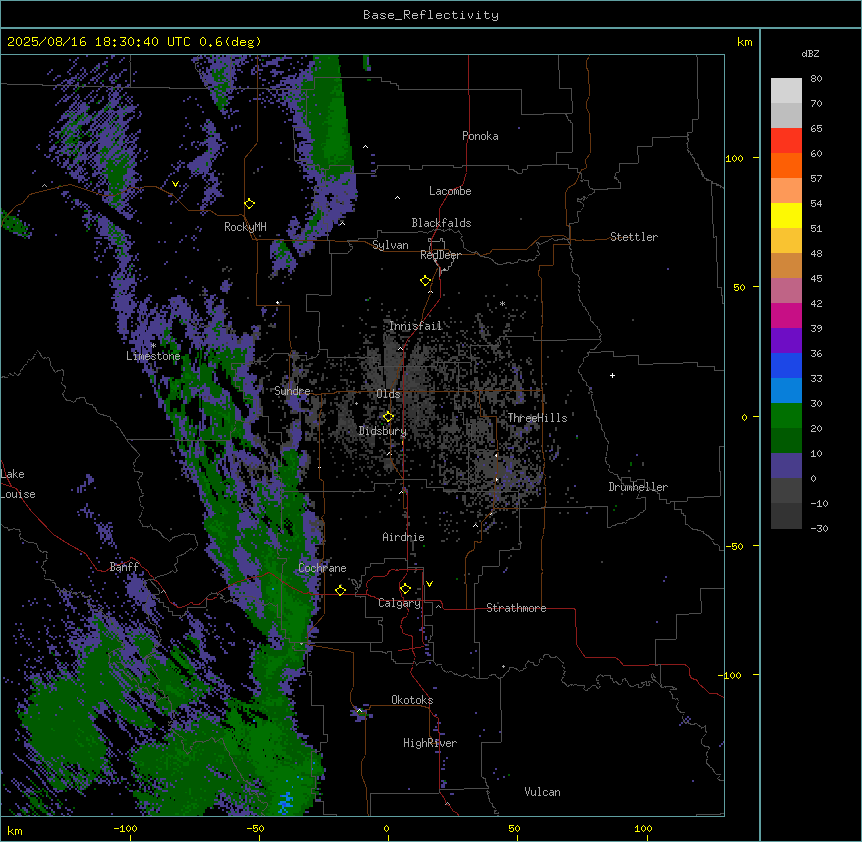Select the Limestone label
Screen dimensions: 862x842
(153, 356)
